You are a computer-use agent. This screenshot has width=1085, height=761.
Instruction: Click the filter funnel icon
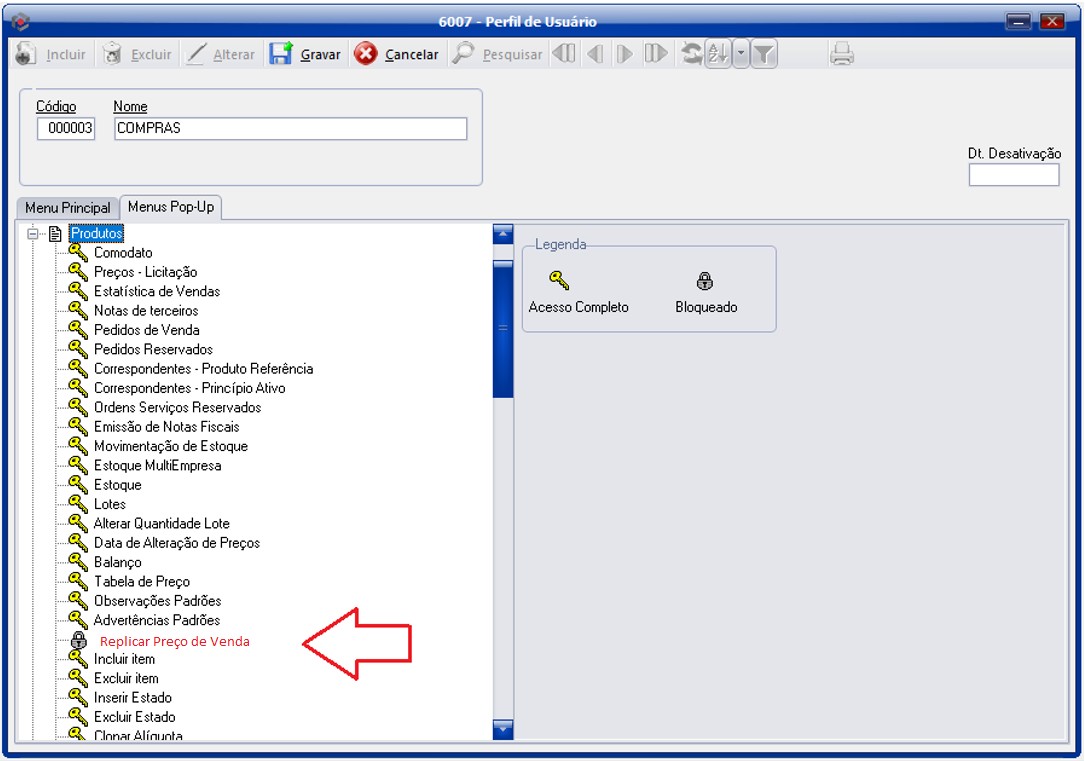(764, 54)
